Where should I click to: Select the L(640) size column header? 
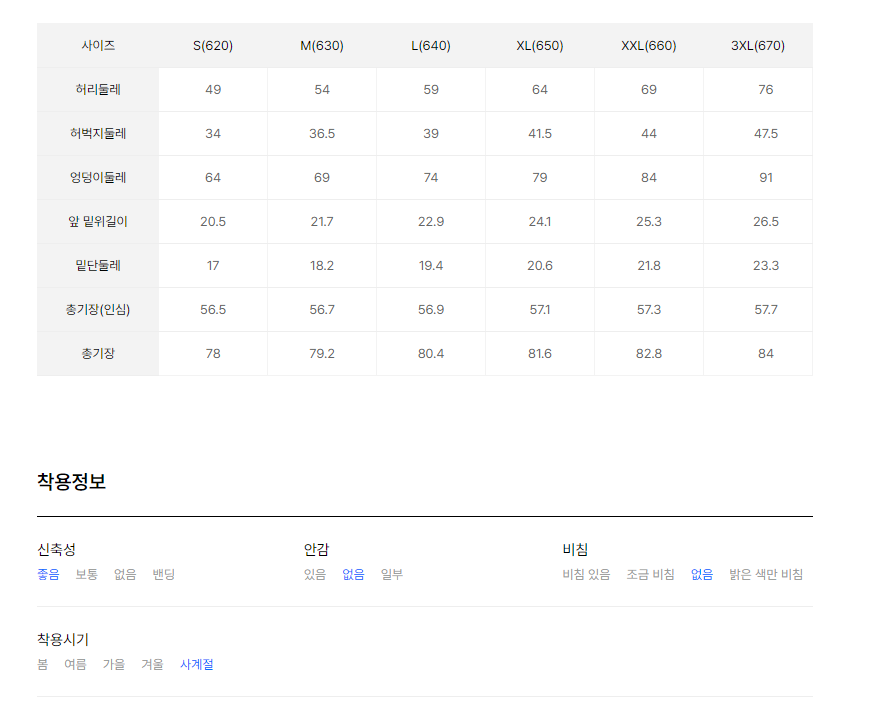point(431,46)
